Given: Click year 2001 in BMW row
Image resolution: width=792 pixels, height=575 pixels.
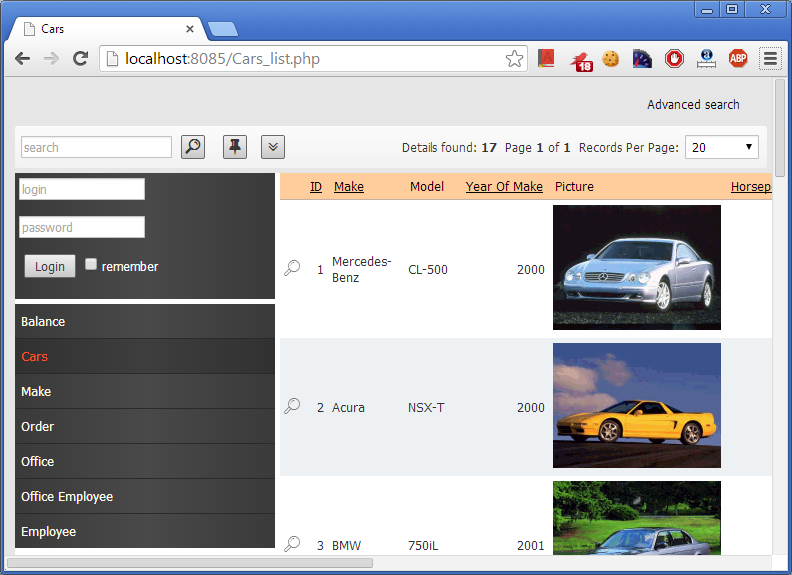Looking at the screenshot, I should click(x=530, y=546).
